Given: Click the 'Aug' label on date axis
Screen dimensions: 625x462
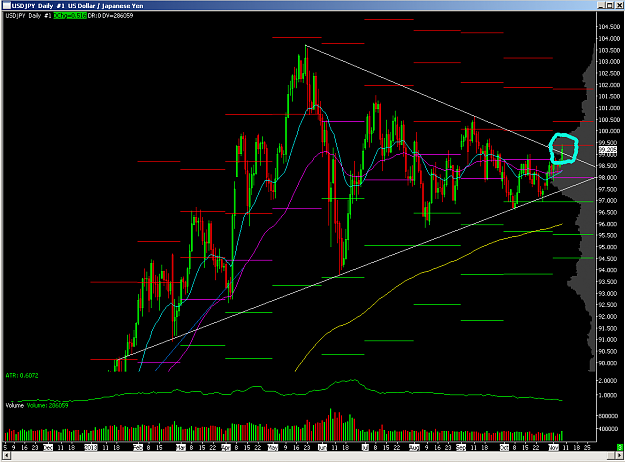Looking at the screenshot, I should point(415,448).
